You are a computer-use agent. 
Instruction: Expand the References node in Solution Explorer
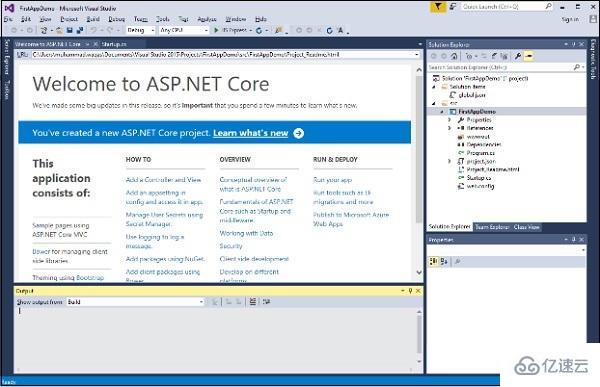(450, 128)
